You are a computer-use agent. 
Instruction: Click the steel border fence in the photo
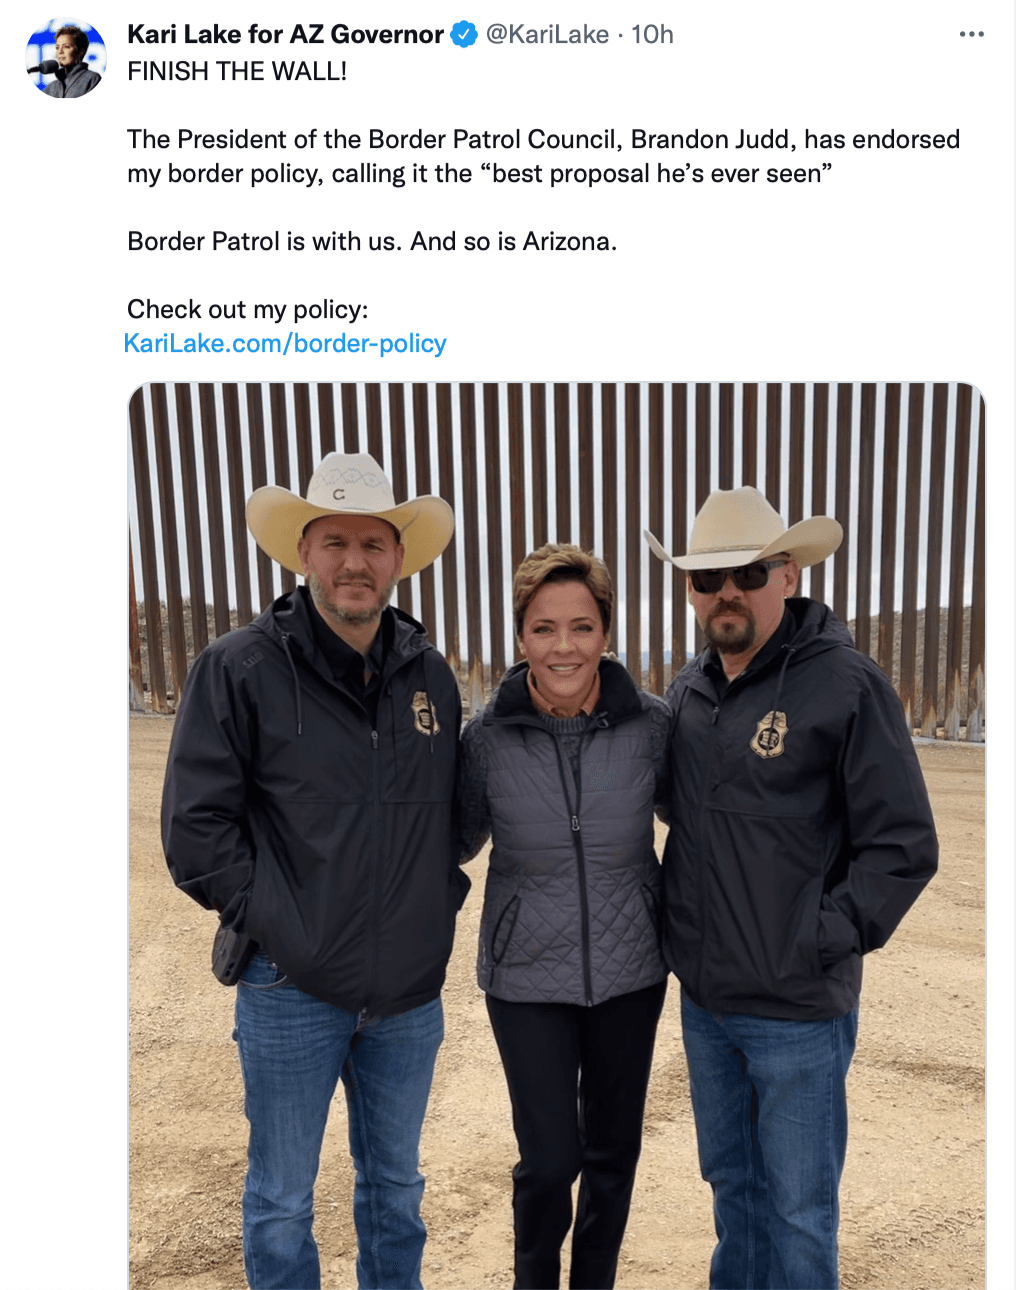(560, 450)
